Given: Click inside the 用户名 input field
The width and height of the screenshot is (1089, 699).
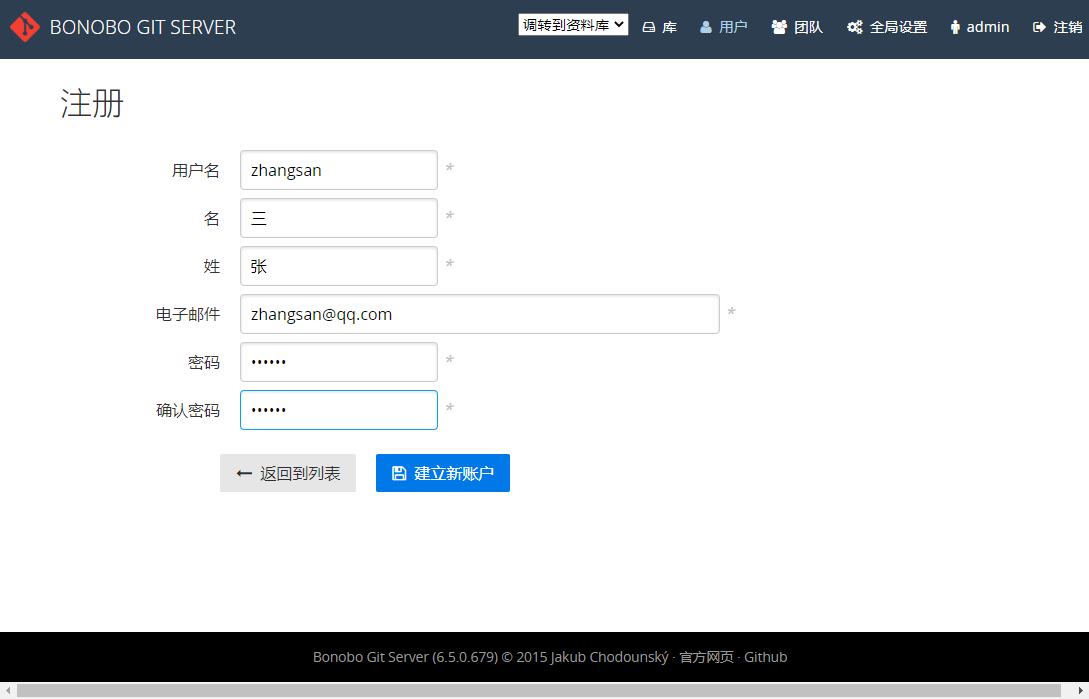Looking at the screenshot, I should [x=338, y=170].
